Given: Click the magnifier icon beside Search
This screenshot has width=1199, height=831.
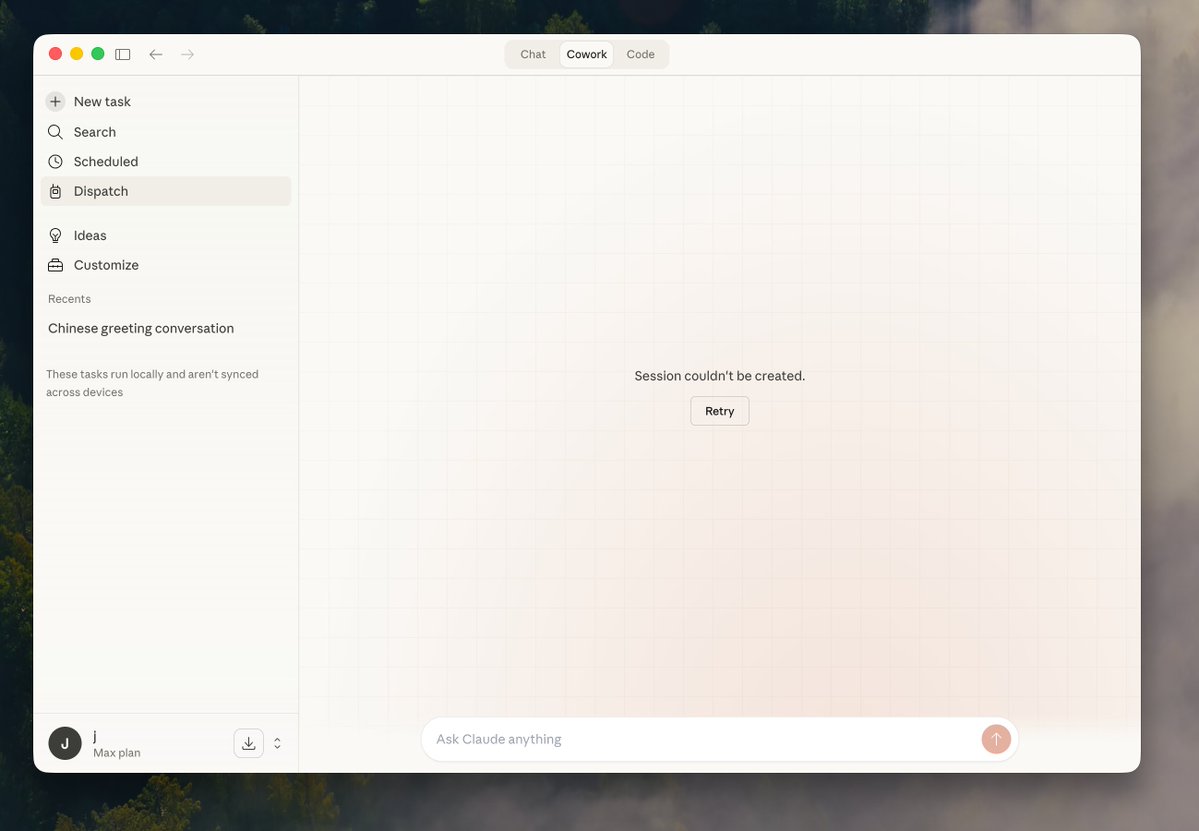Looking at the screenshot, I should (x=55, y=132).
